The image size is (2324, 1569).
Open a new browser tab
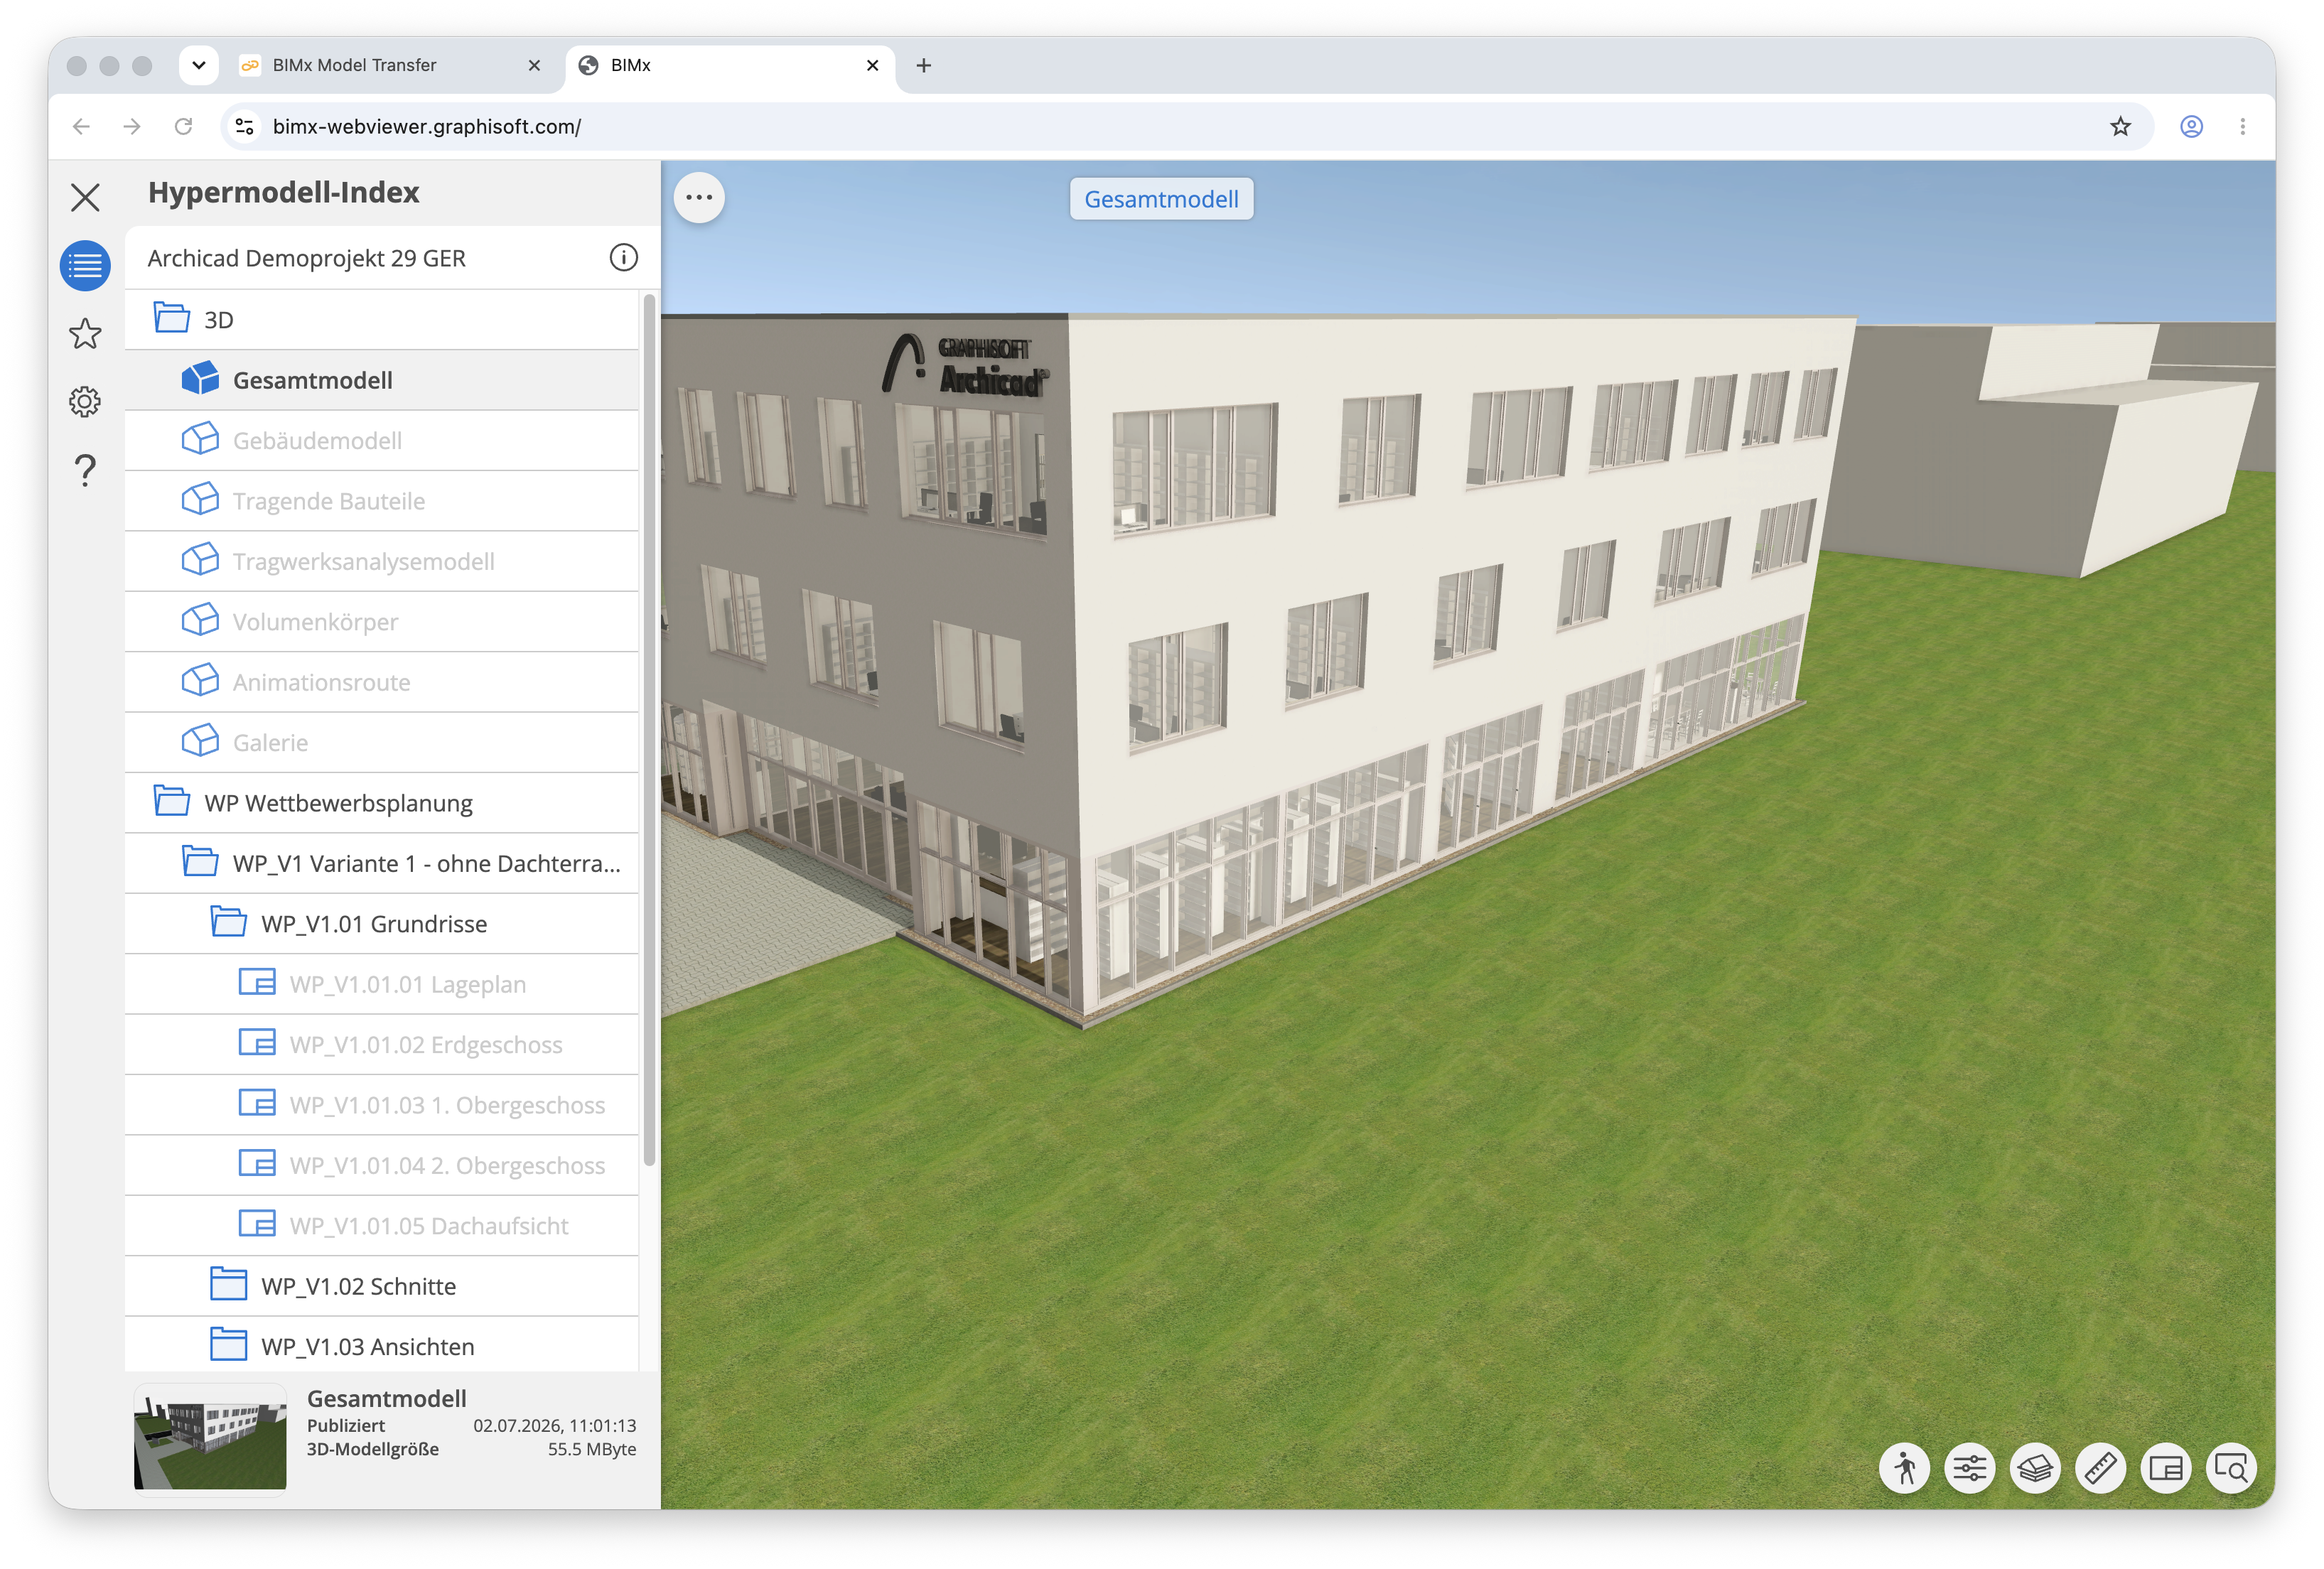924,65
